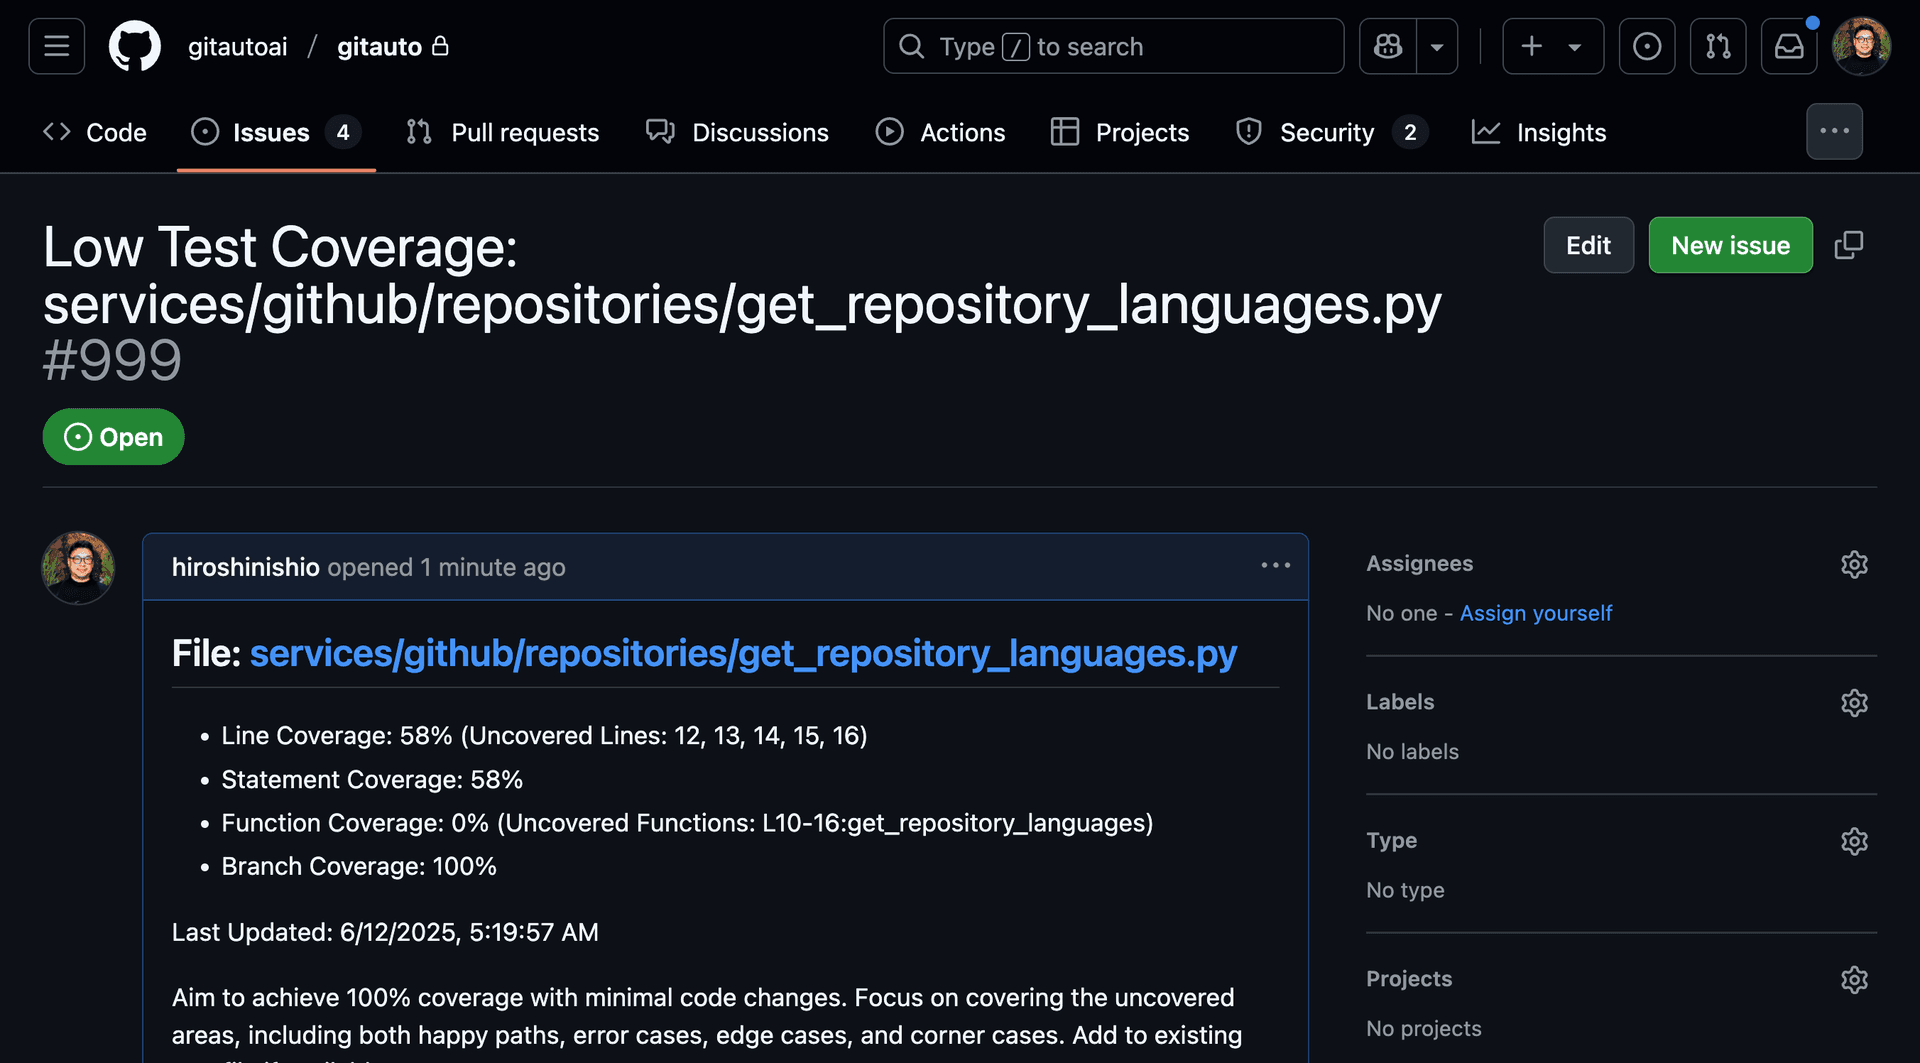Click the Type sidebar heading
Viewport: 1920px width, 1063px height.
(x=1391, y=841)
